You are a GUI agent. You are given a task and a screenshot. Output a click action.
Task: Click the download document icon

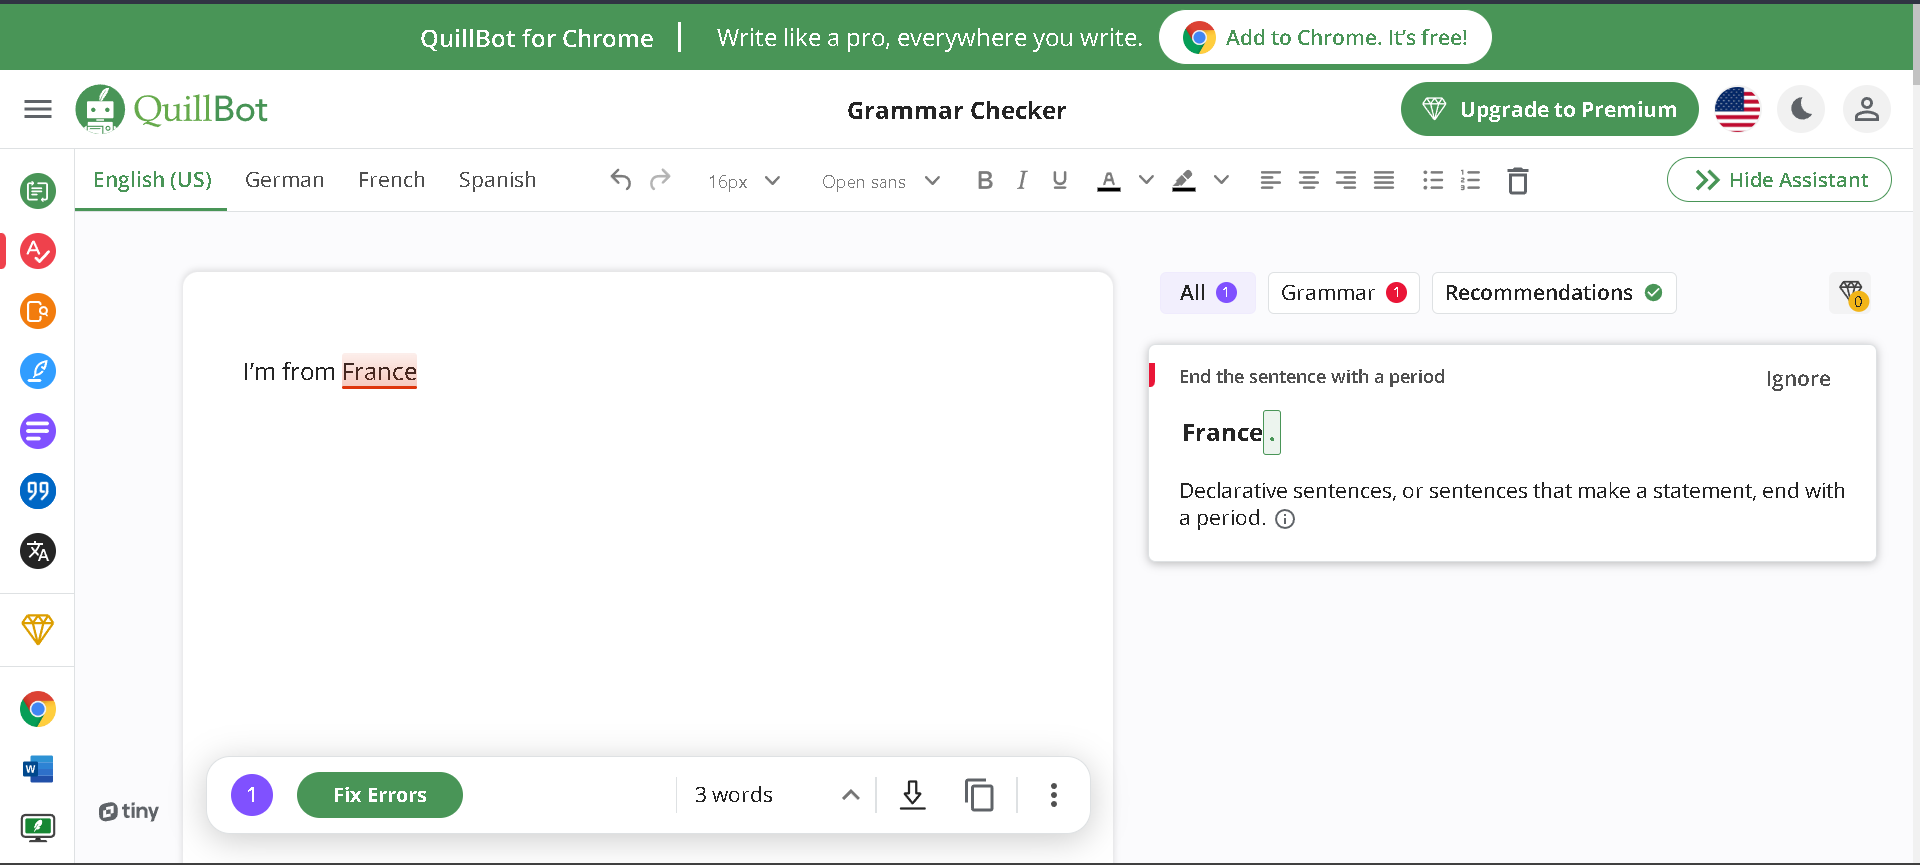[x=912, y=795]
